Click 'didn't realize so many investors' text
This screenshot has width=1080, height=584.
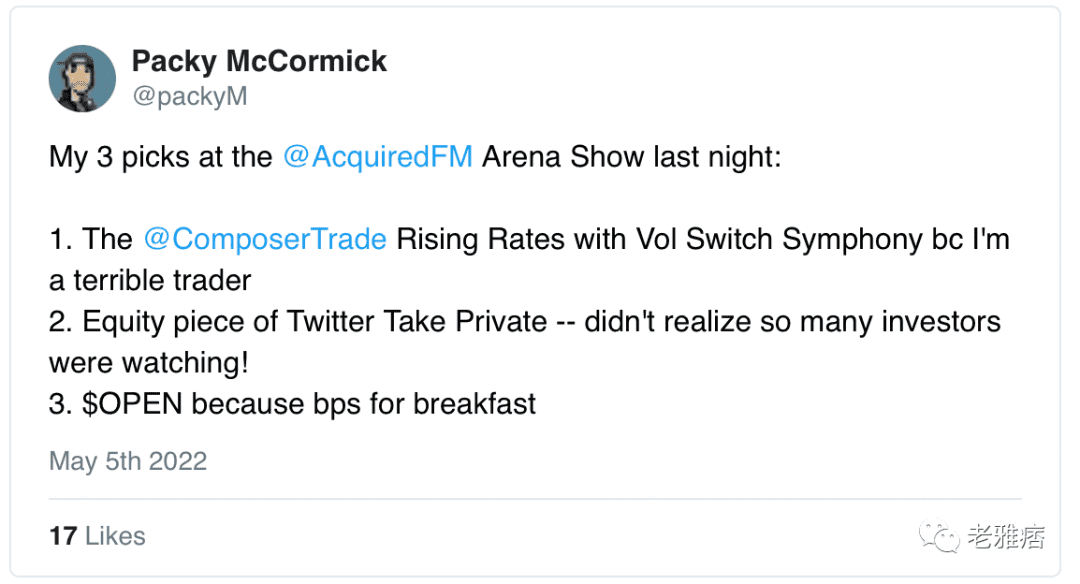[792, 322]
